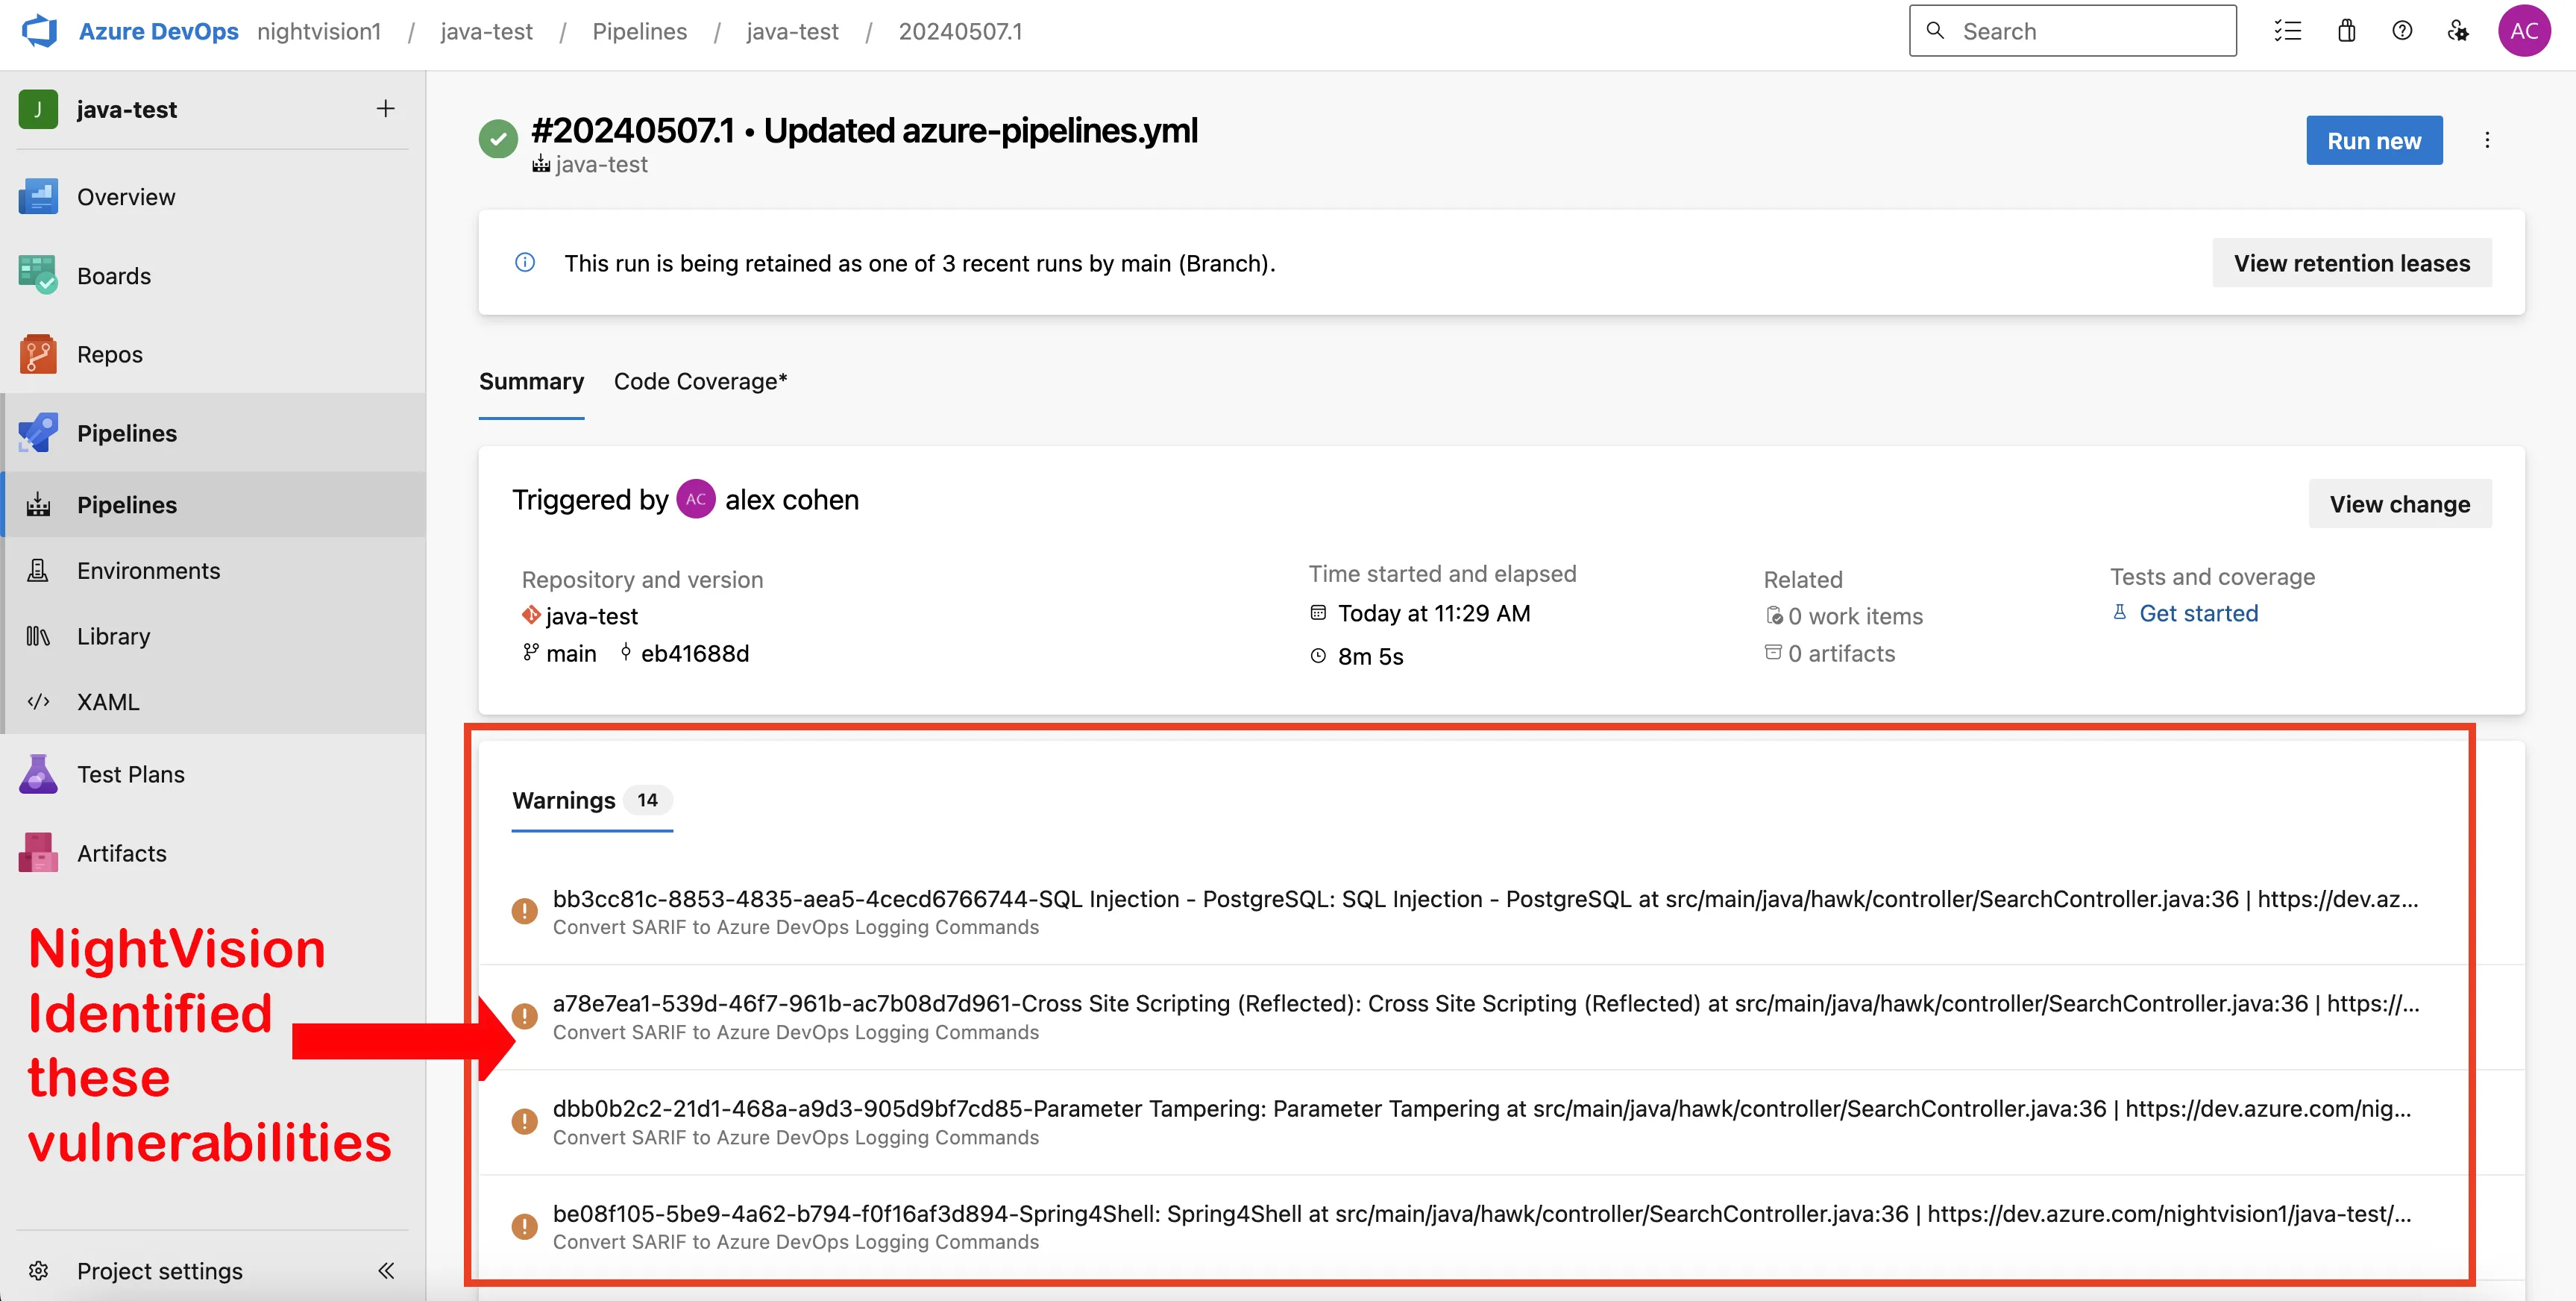Collapse the sidebar with double chevron

click(386, 1271)
